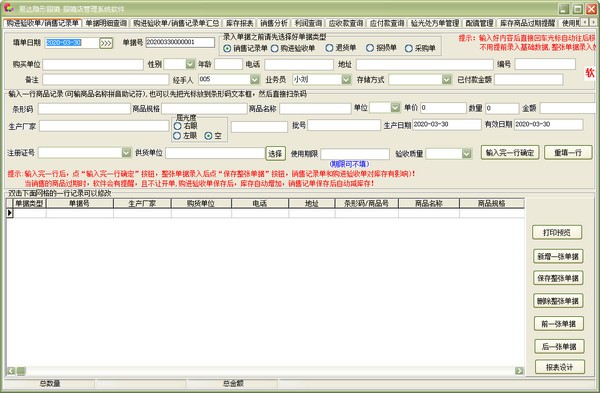Click the date picker arrow button
Image resolution: width=600 pixels, height=393 pixels.
click(106, 43)
